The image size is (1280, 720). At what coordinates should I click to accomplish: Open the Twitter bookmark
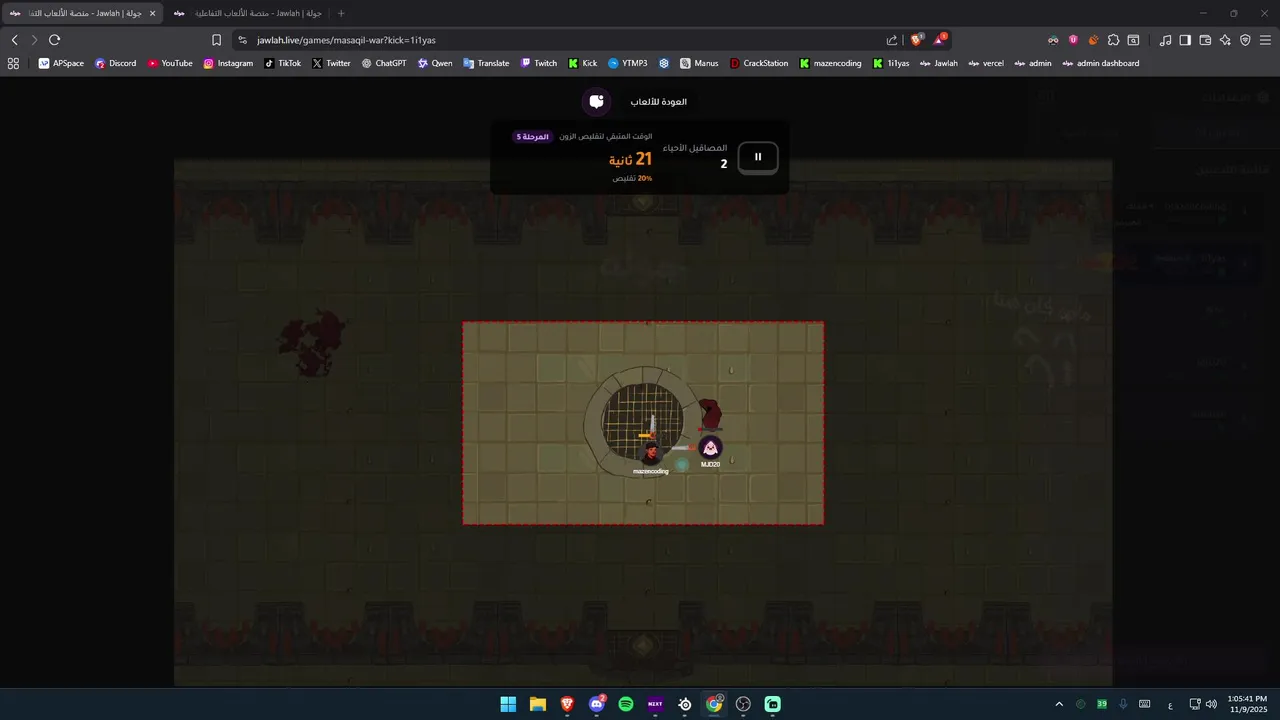click(331, 63)
